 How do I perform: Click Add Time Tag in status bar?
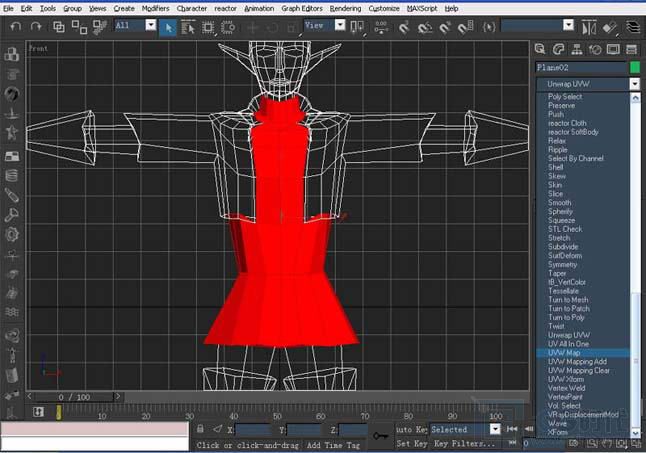(333, 445)
